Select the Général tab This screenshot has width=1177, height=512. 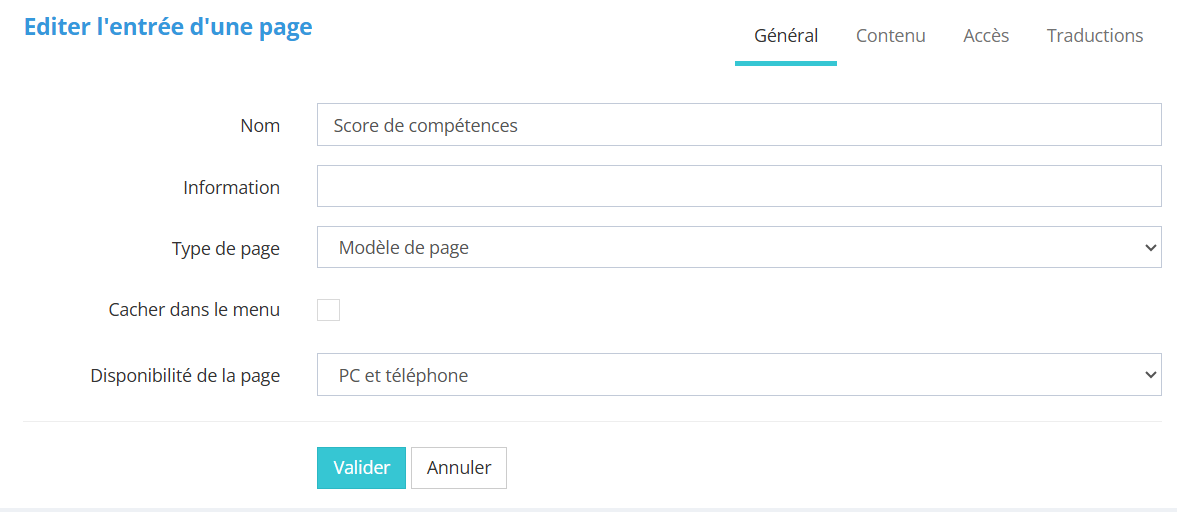click(786, 36)
